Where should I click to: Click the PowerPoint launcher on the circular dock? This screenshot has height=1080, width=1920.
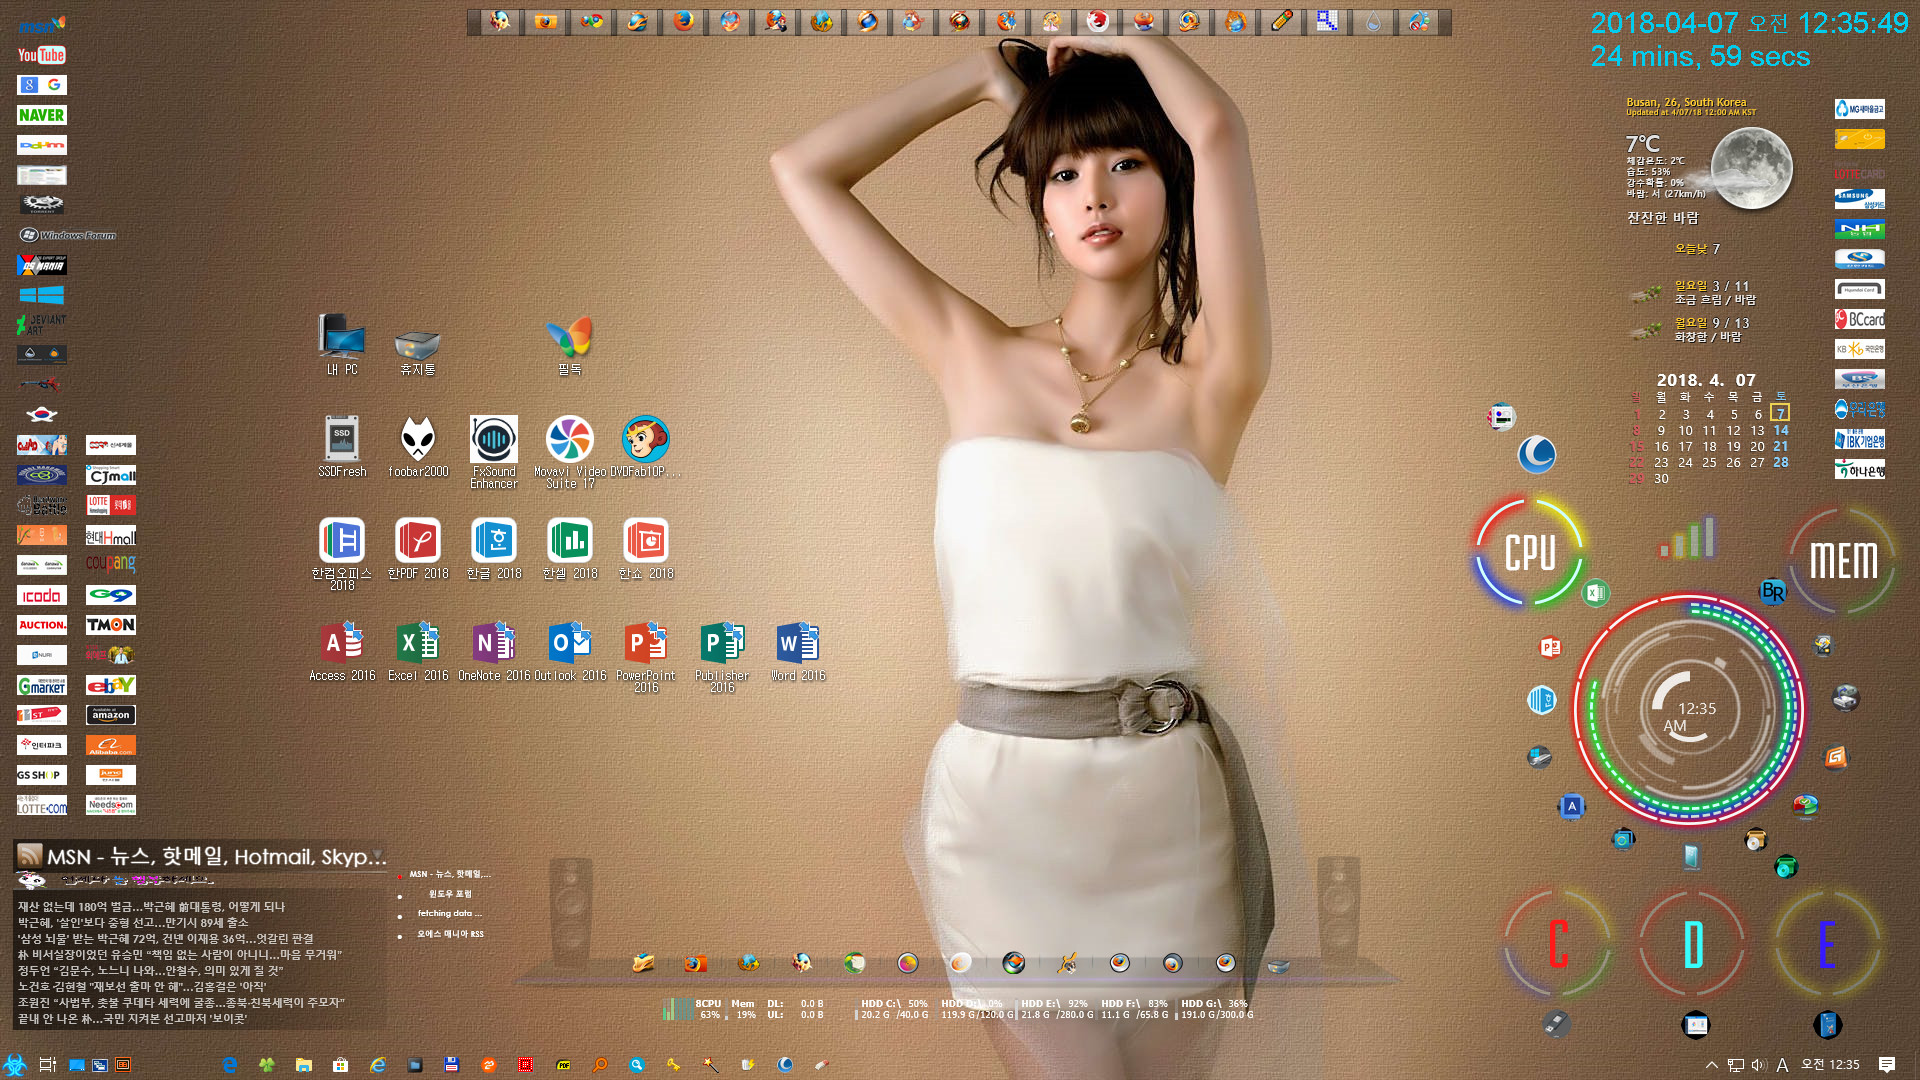pos(1550,648)
